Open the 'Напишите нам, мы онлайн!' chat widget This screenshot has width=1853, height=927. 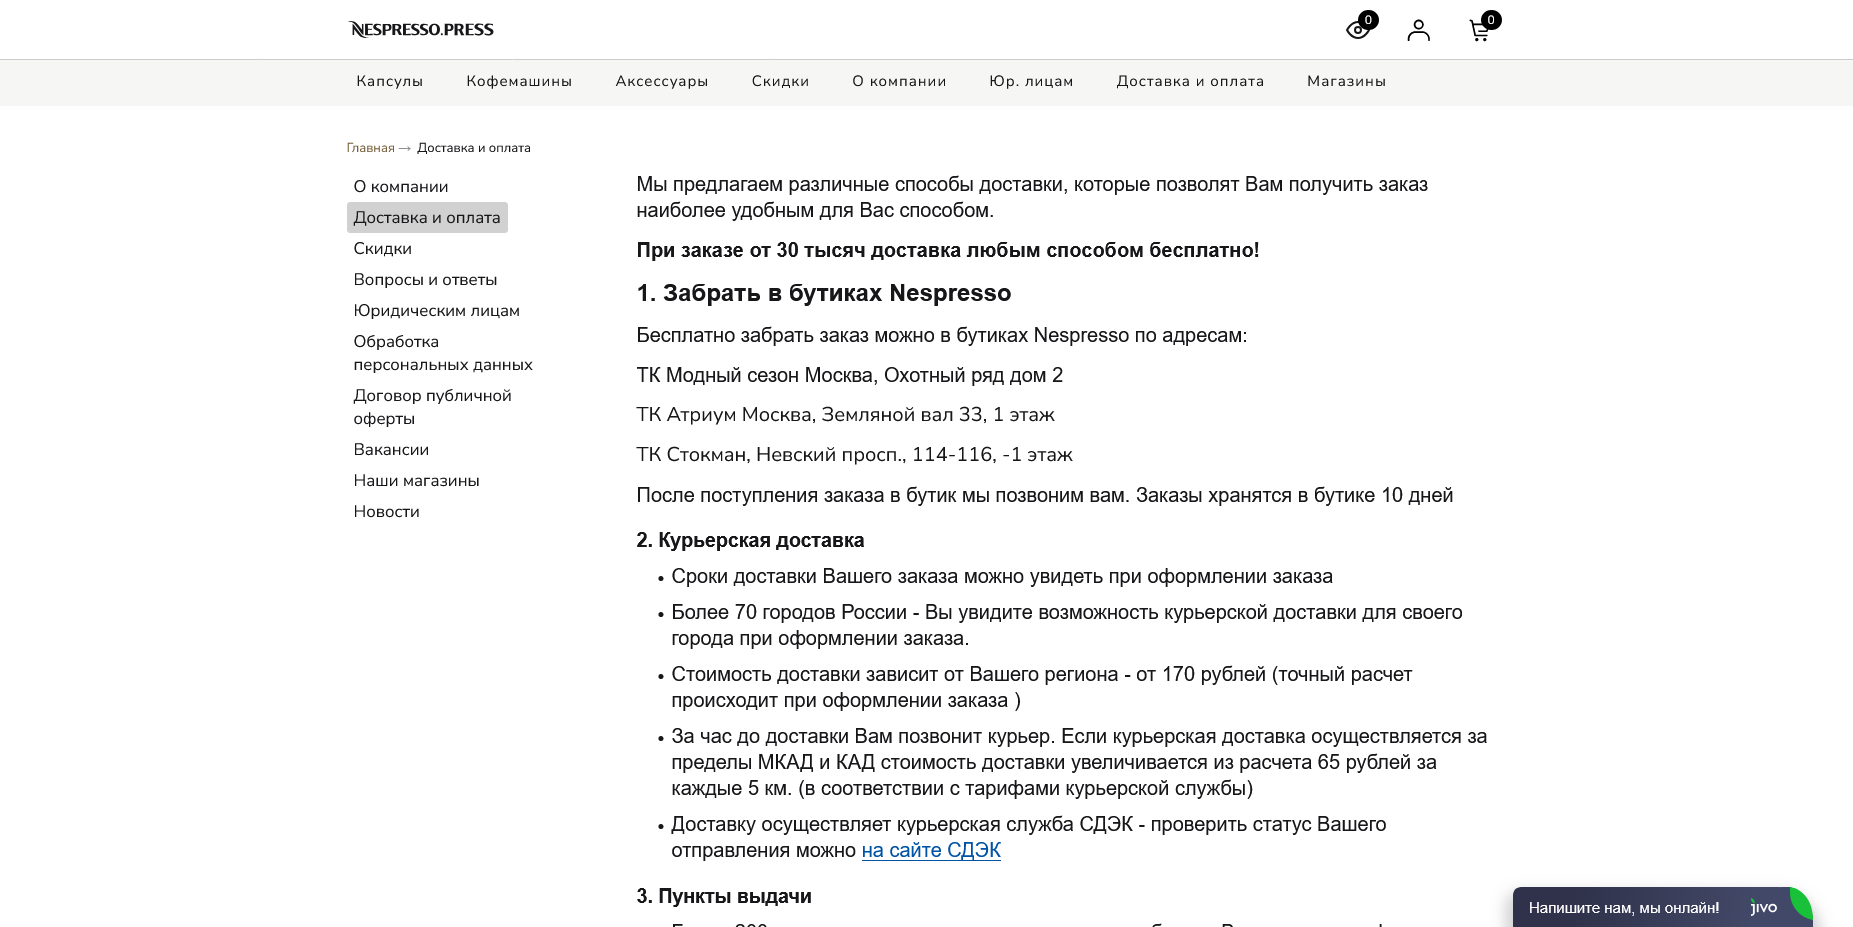pos(1662,908)
